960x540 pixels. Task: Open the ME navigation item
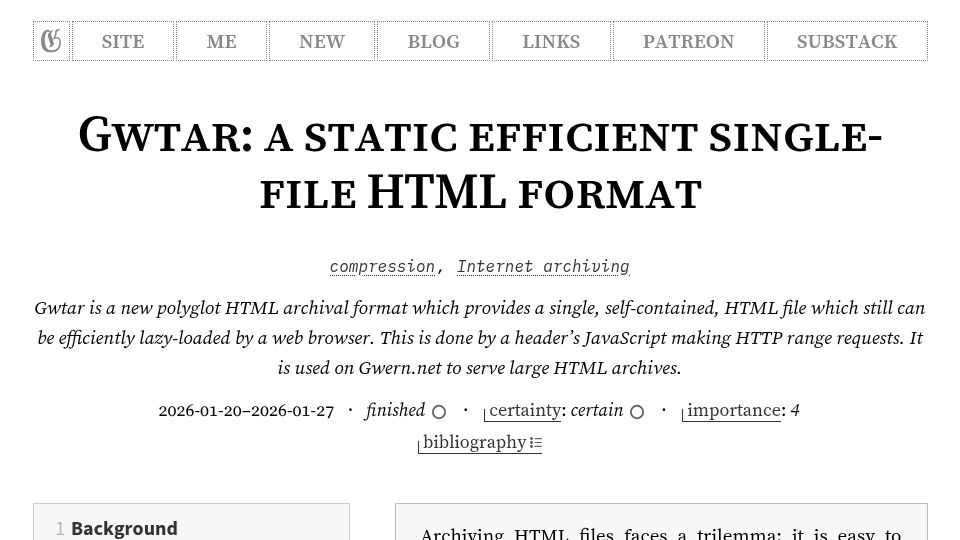(x=222, y=41)
